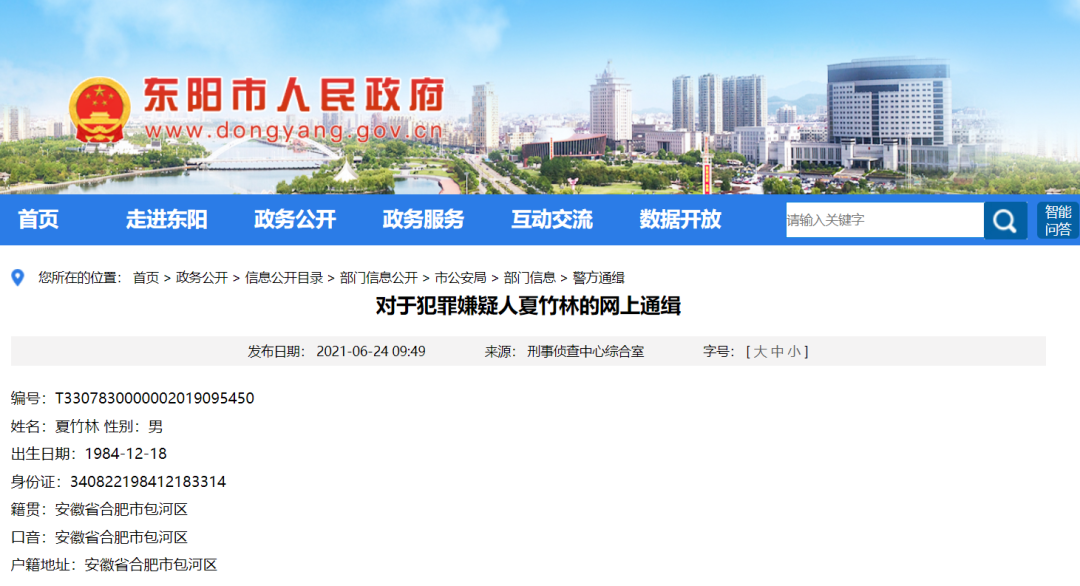Image resolution: width=1080 pixels, height=586 pixels.
Task: Click the 您所在的位置 label
Action: pos(79,278)
